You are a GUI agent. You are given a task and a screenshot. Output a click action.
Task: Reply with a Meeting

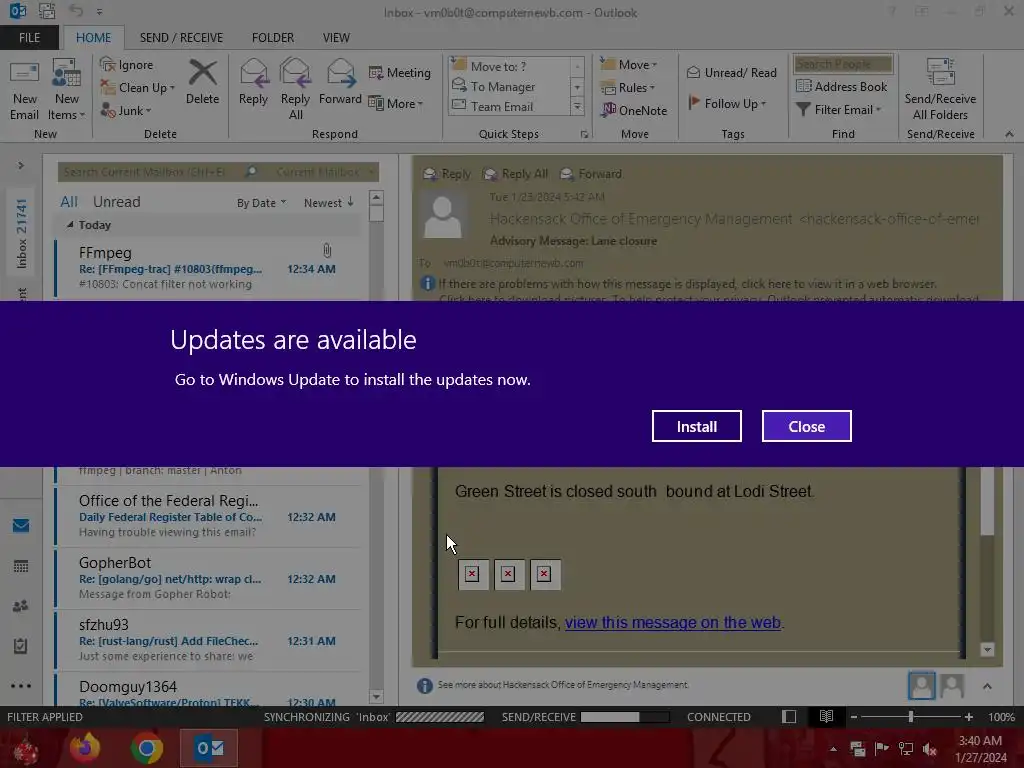400,72
